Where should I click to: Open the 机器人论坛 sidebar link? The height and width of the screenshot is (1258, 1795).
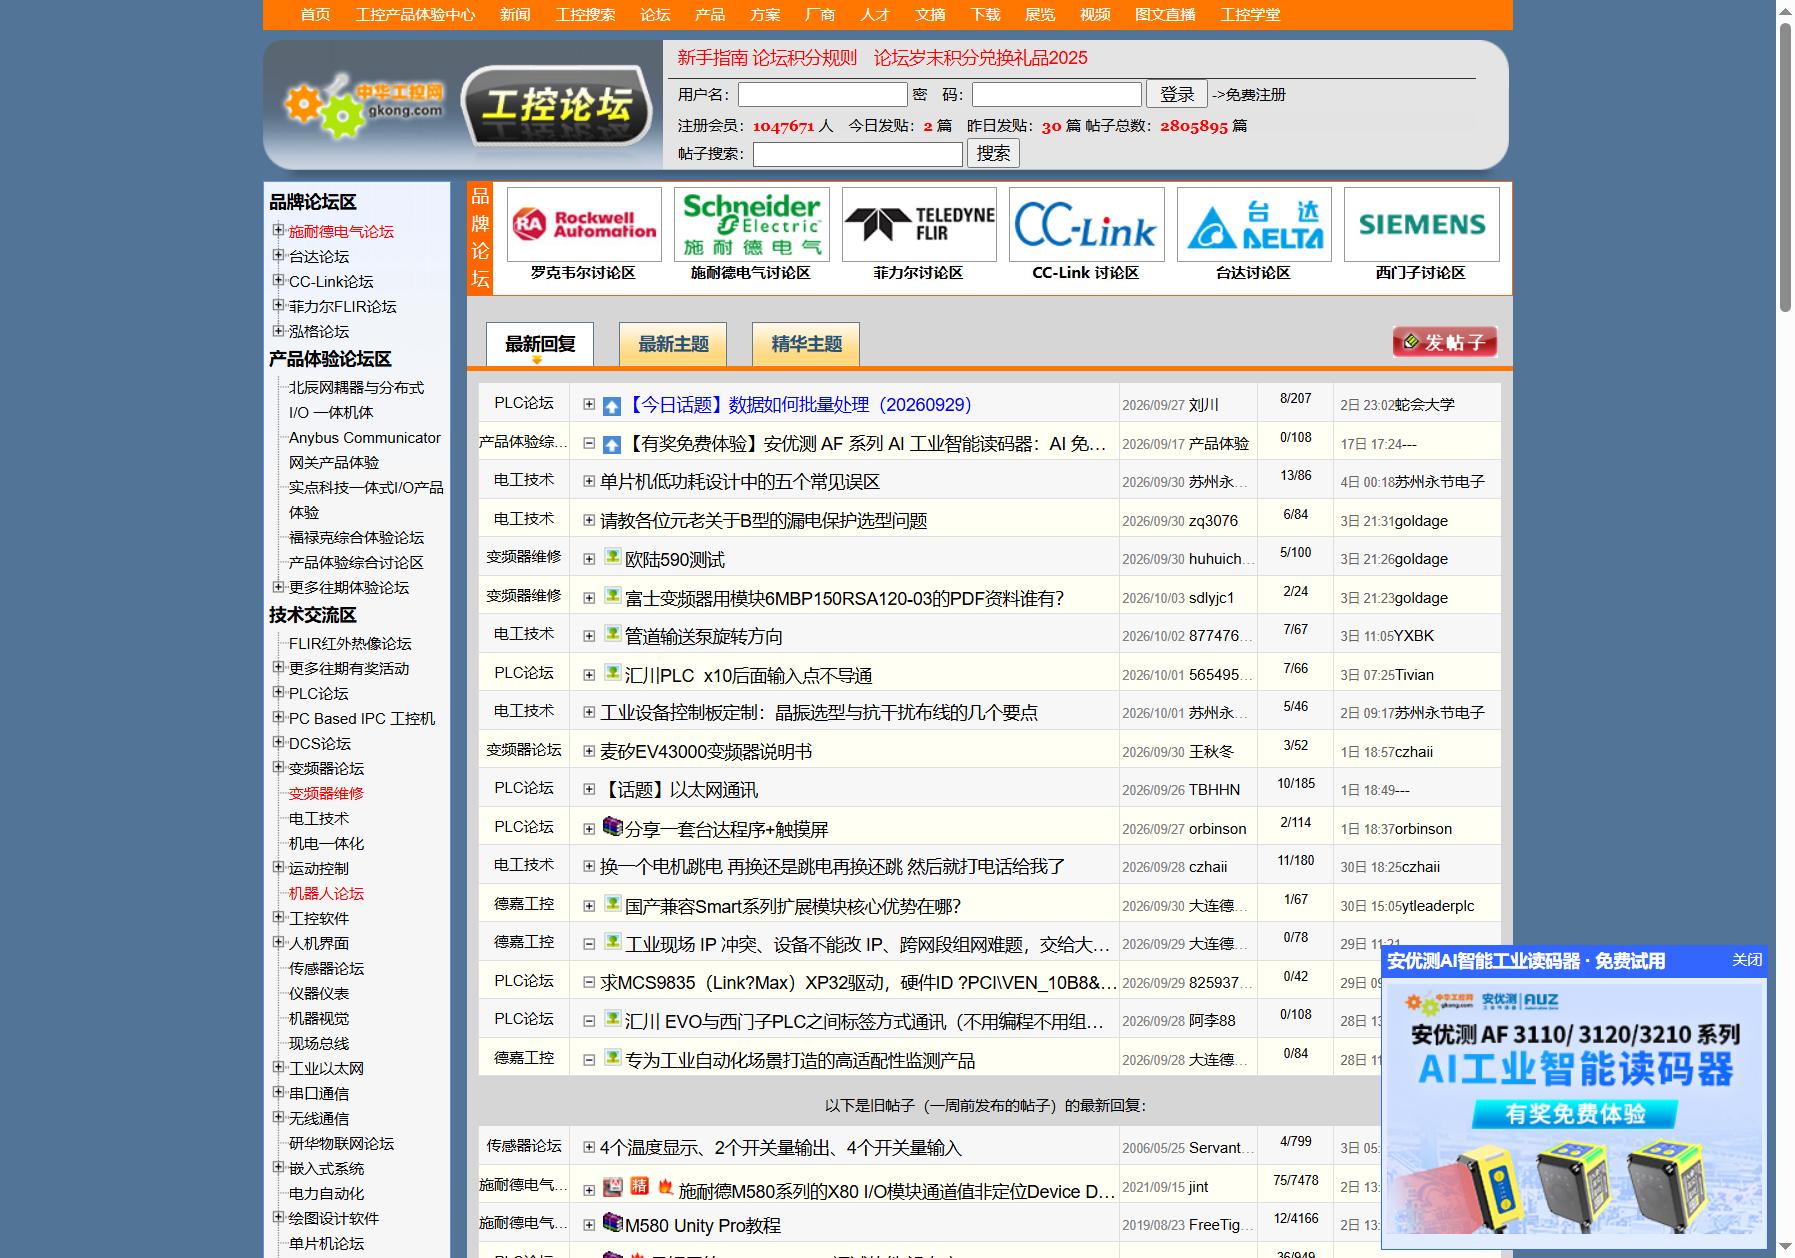tap(326, 893)
